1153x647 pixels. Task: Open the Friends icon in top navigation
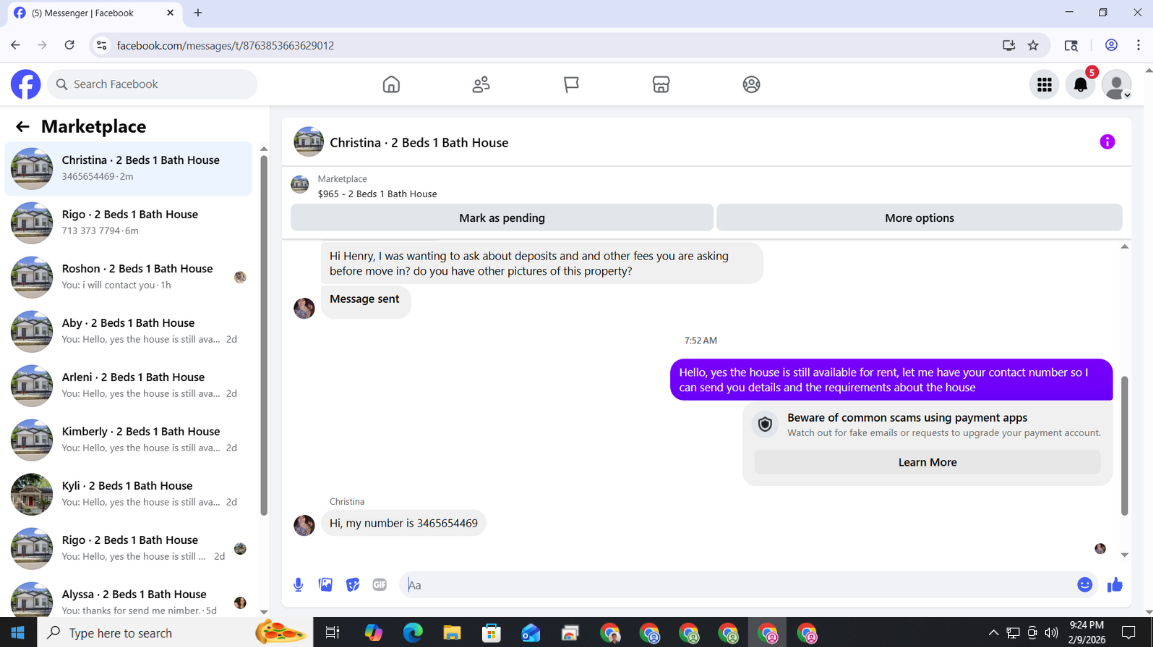pyautogui.click(x=481, y=85)
